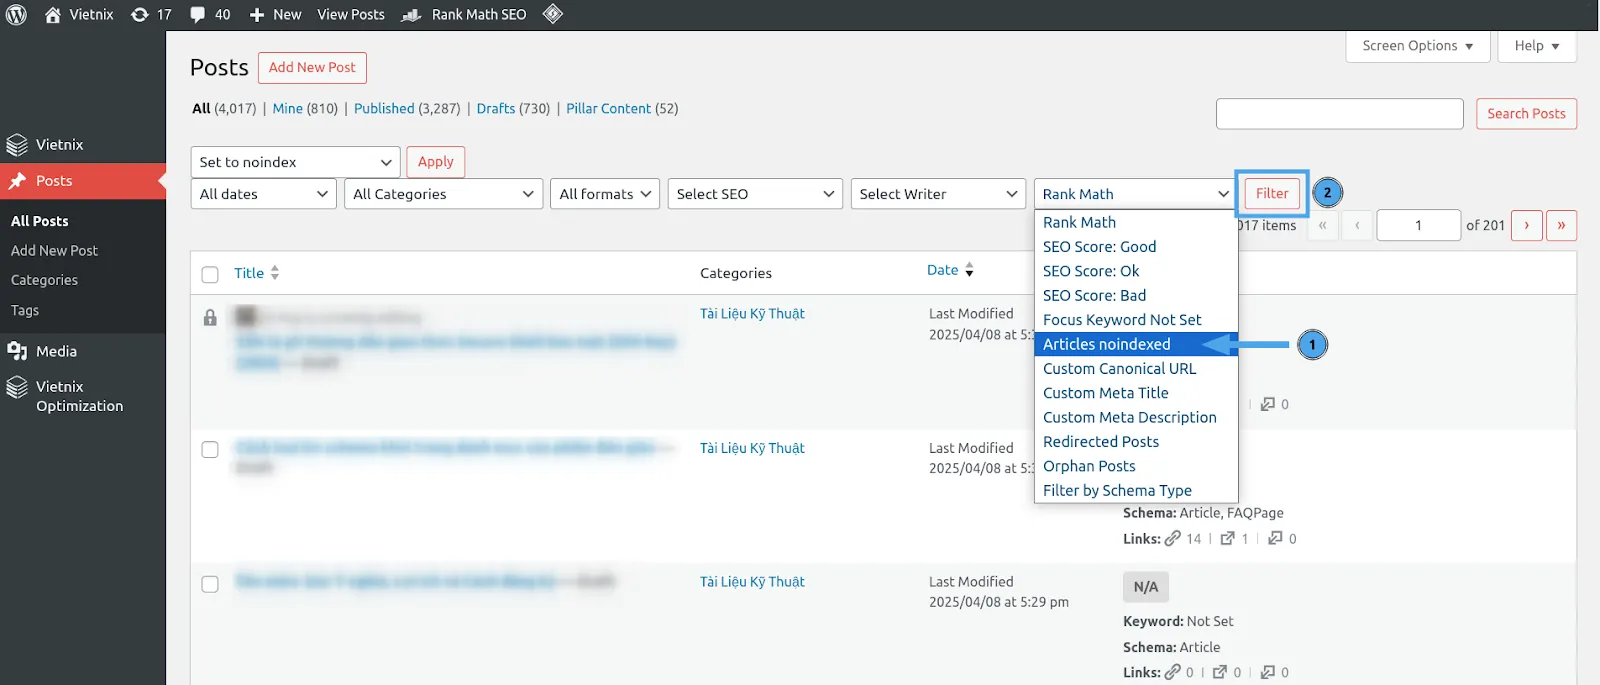Click the home icon beside Vietnix
Image resolution: width=1600 pixels, height=685 pixels.
[x=53, y=15]
